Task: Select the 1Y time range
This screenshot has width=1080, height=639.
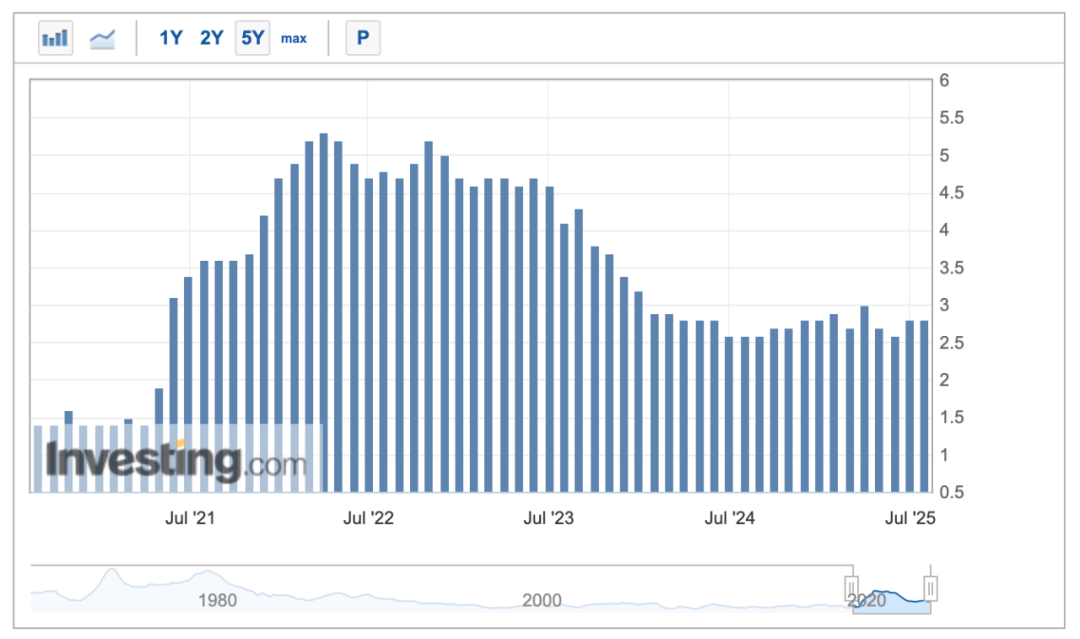Action: click(171, 39)
